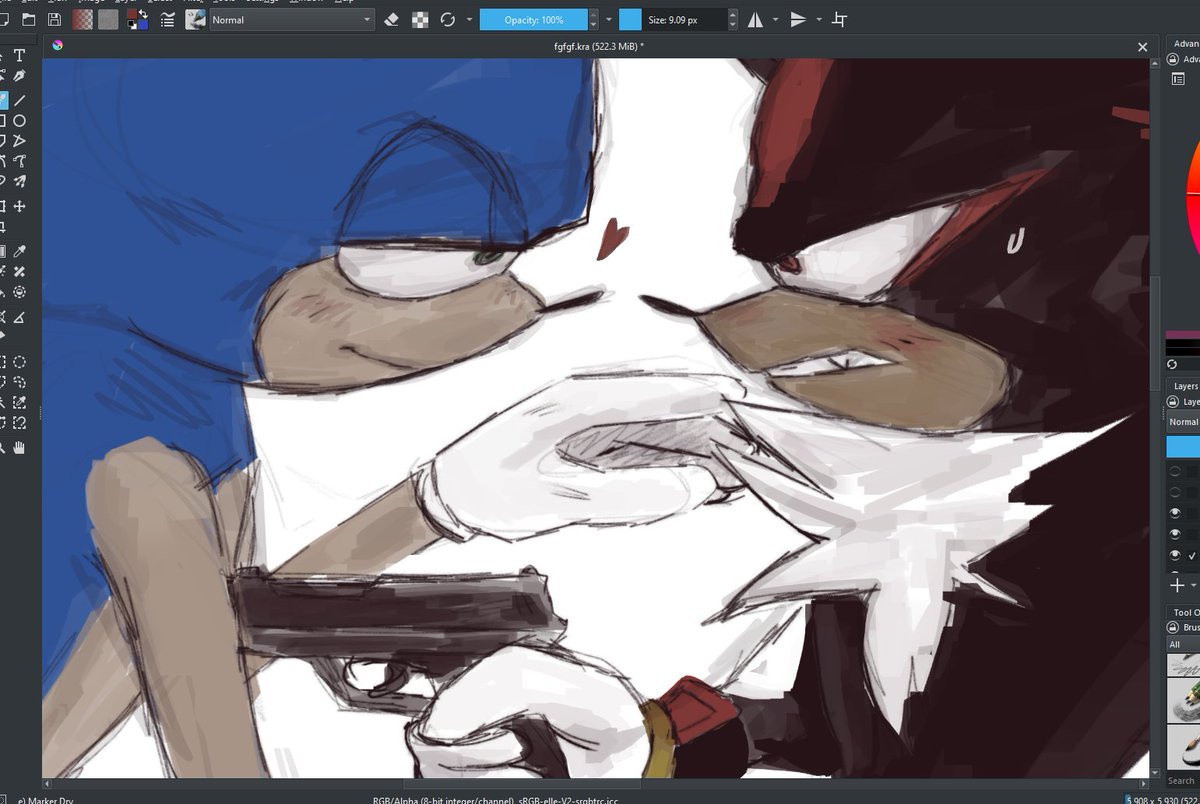Save the document with the floppy icon
The height and width of the screenshot is (804, 1200).
point(54,19)
